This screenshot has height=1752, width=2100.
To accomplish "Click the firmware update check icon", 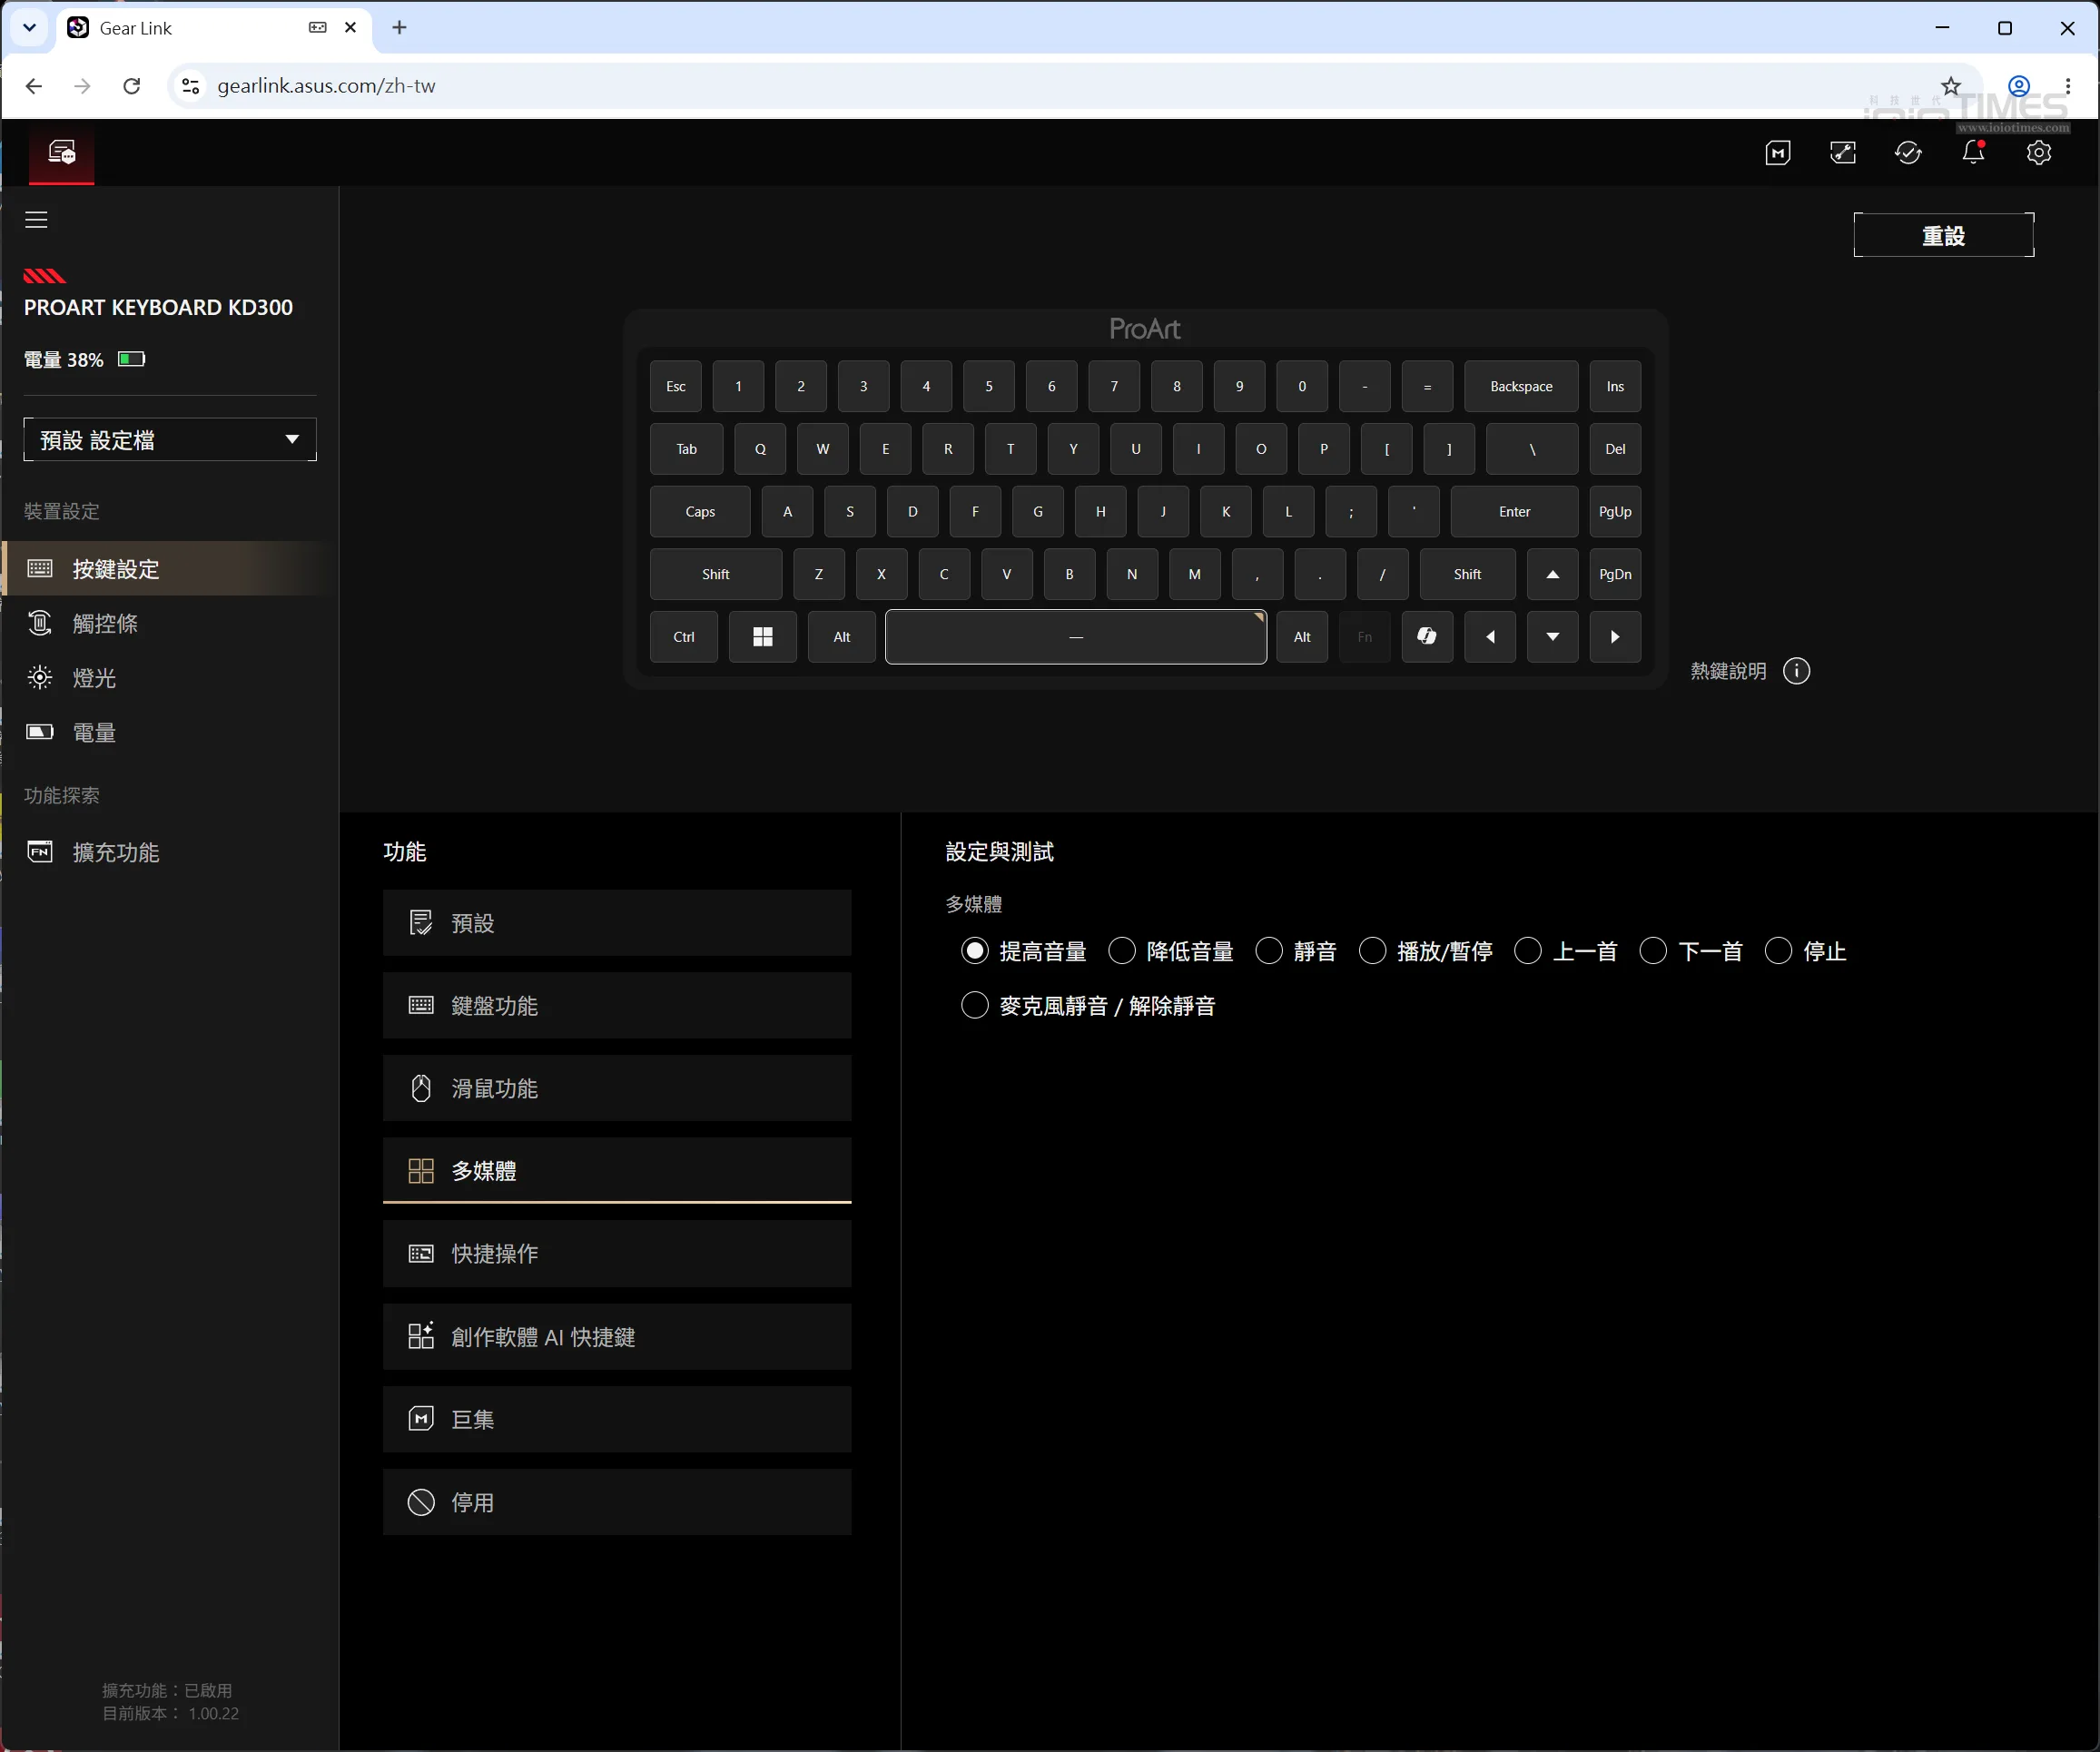I will click(1908, 153).
